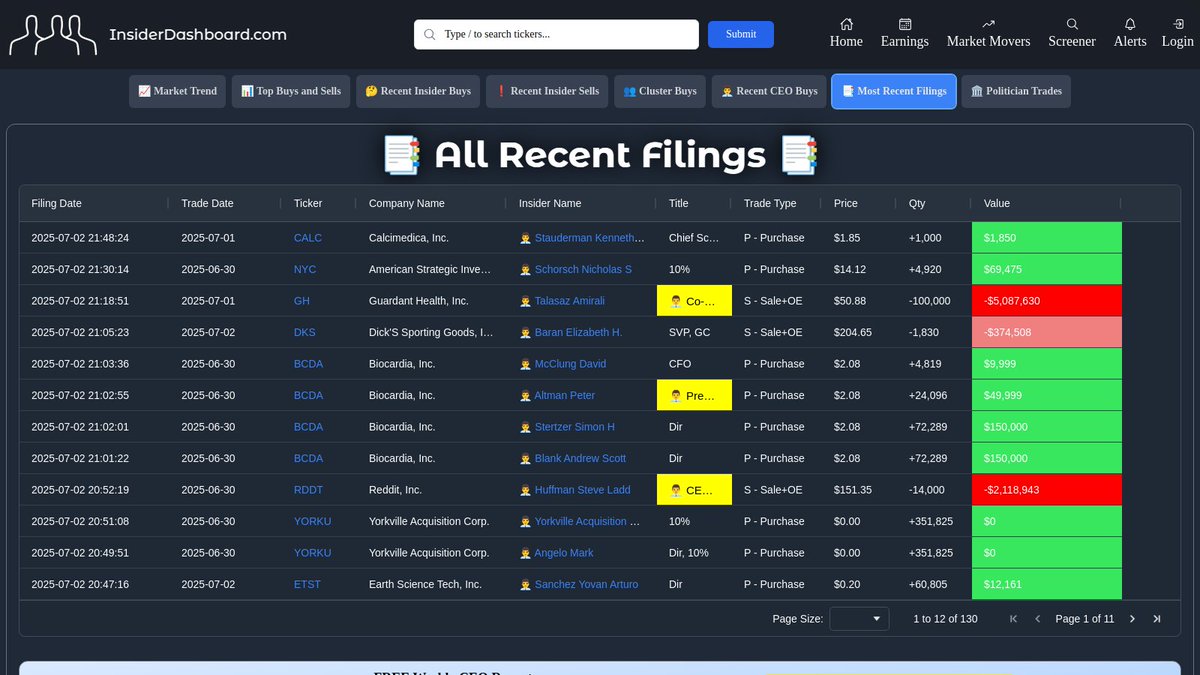Open RDDT ticker link
Screen dimensions: 1200x675
(x=308, y=490)
